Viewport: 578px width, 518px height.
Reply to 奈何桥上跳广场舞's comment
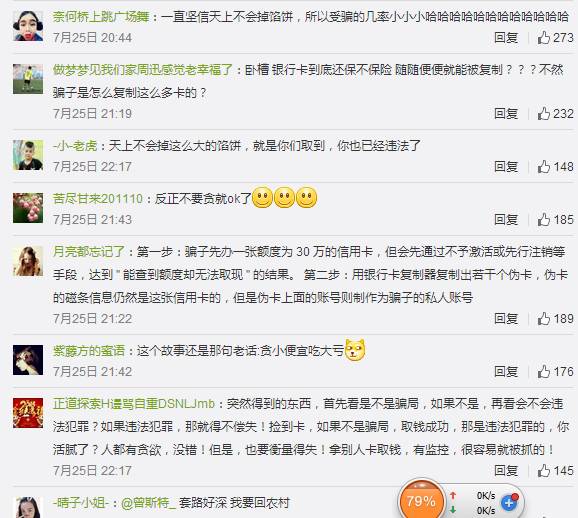tap(506, 38)
